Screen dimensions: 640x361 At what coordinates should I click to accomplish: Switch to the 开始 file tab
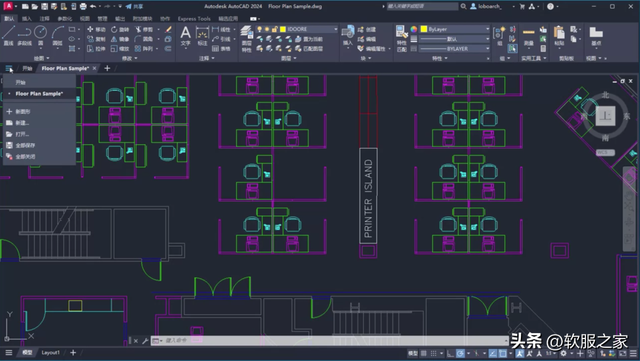point(27,68)
